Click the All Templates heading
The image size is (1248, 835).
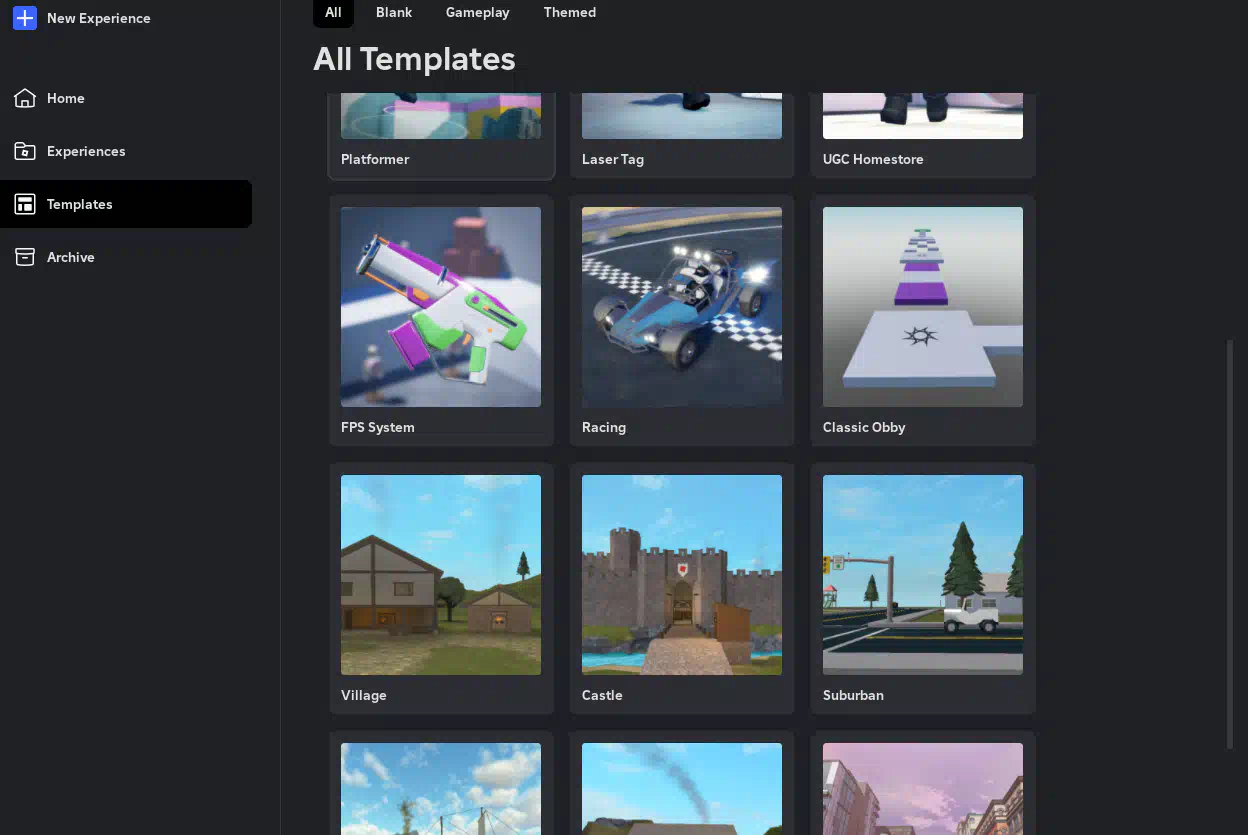point(414,59)
